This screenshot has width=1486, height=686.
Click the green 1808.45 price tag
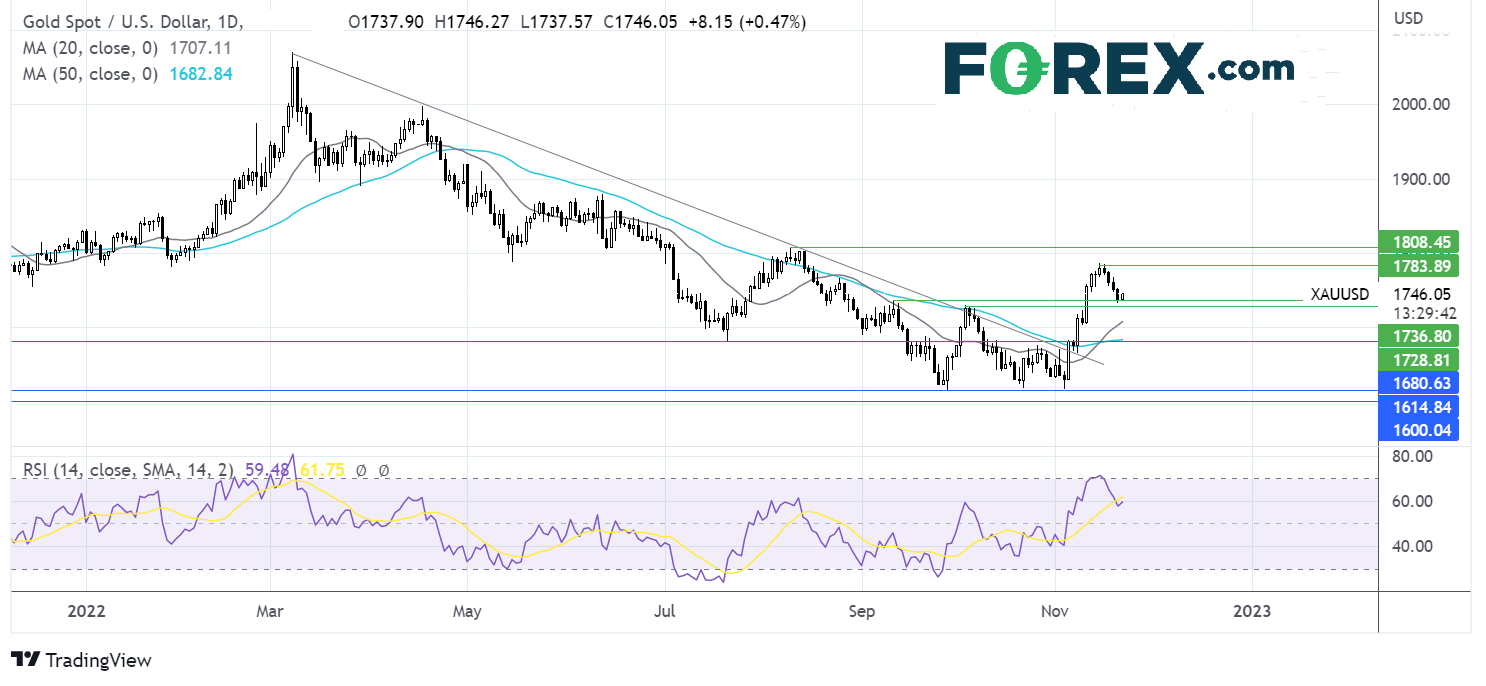[x=1417, y=241]
